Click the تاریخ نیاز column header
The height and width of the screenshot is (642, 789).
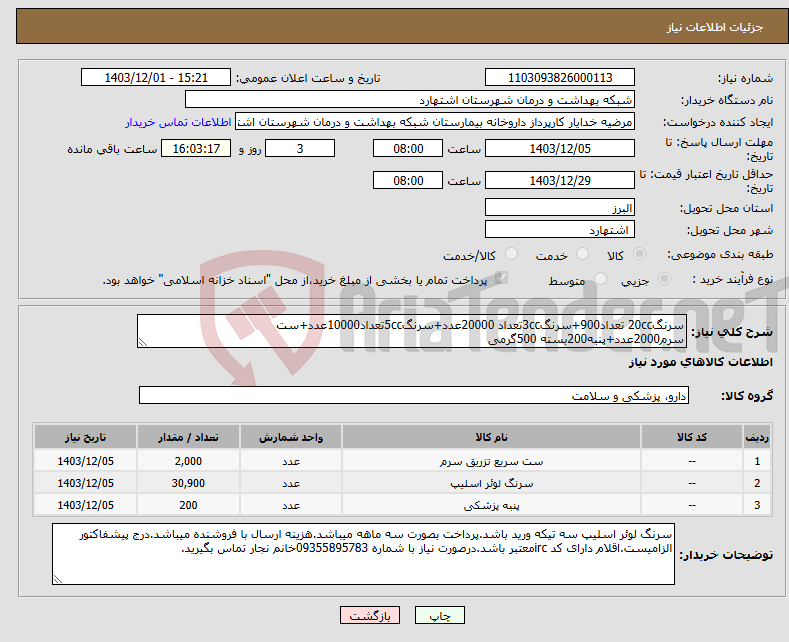pos(86,437)
